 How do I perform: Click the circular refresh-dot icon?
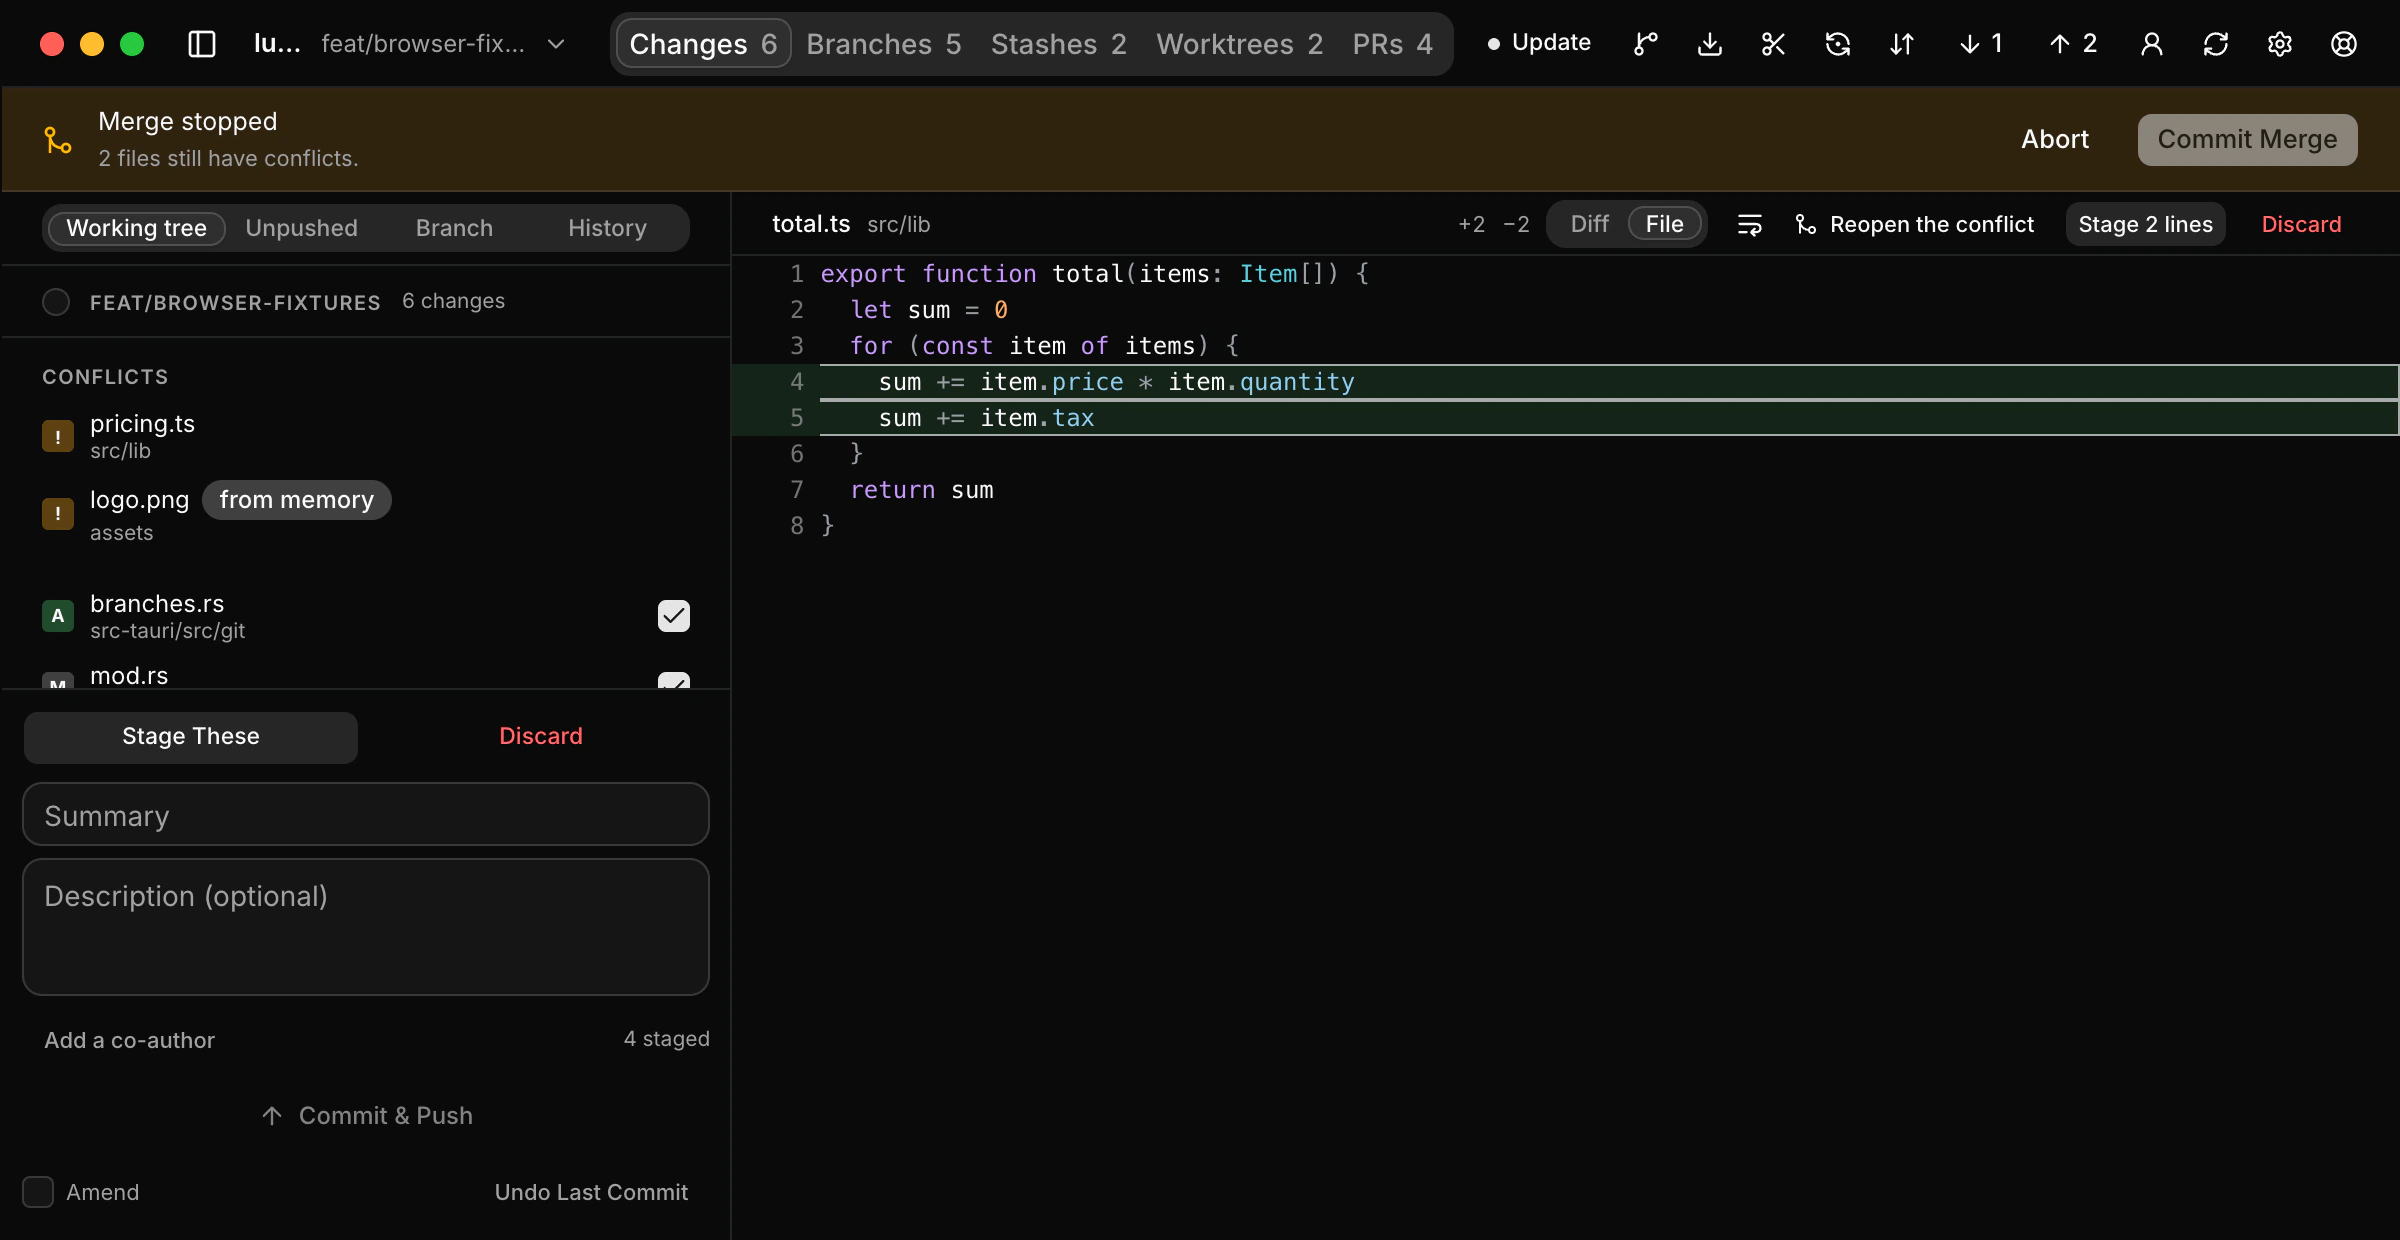(x=1837, y=44)
